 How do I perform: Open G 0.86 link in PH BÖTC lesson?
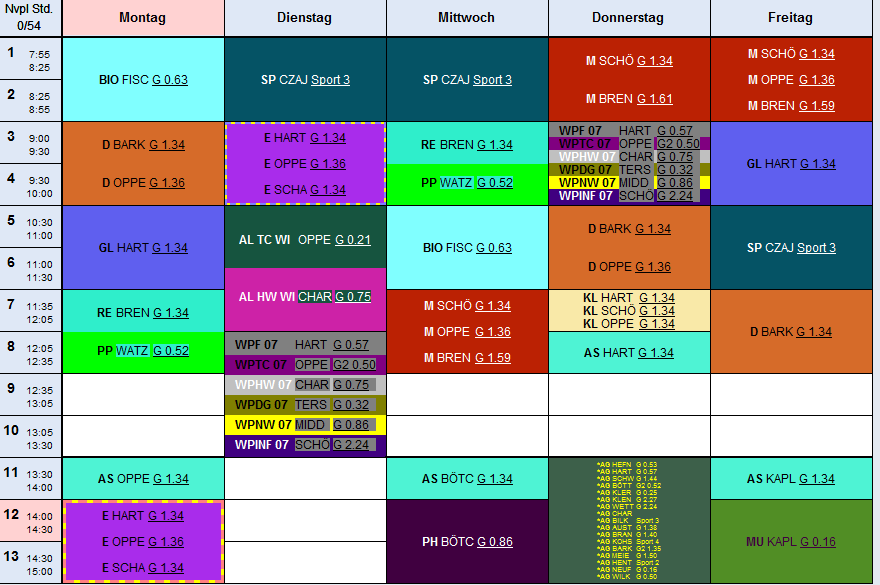tap(494, 542)
